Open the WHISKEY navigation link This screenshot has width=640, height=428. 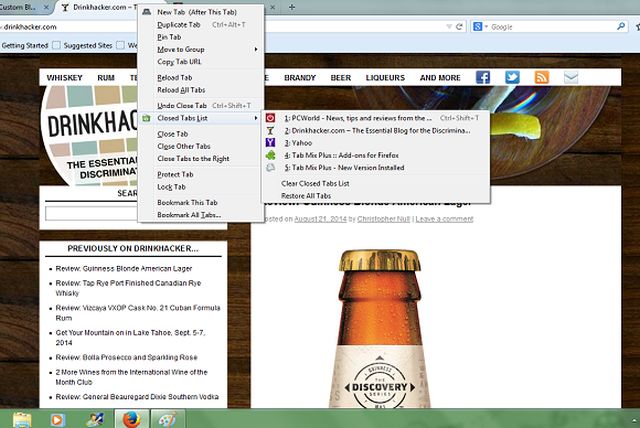point(64,78)
